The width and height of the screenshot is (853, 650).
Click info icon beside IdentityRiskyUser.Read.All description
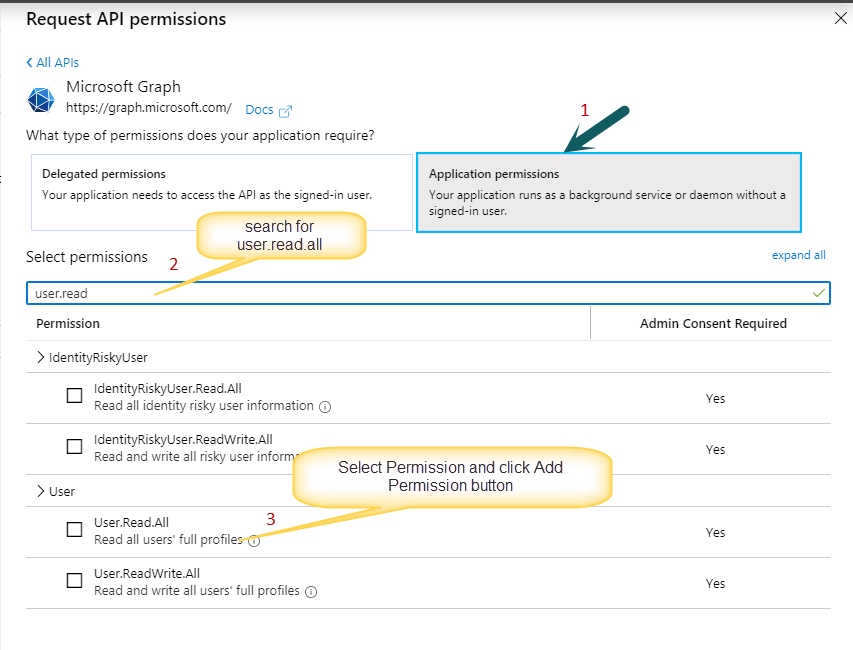pyautogui.click(x=325, y=407)
